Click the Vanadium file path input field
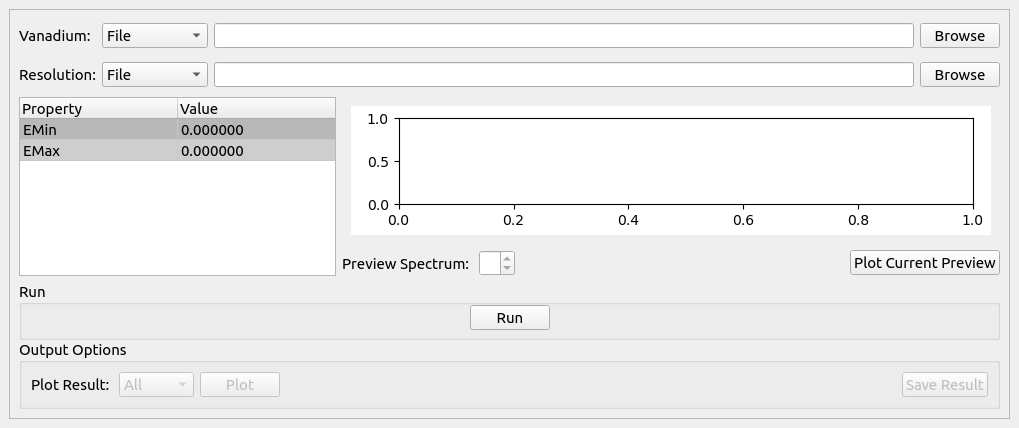Image resolution: width=1019 pixels, height=428 pixels. click(x=563, y=36)
